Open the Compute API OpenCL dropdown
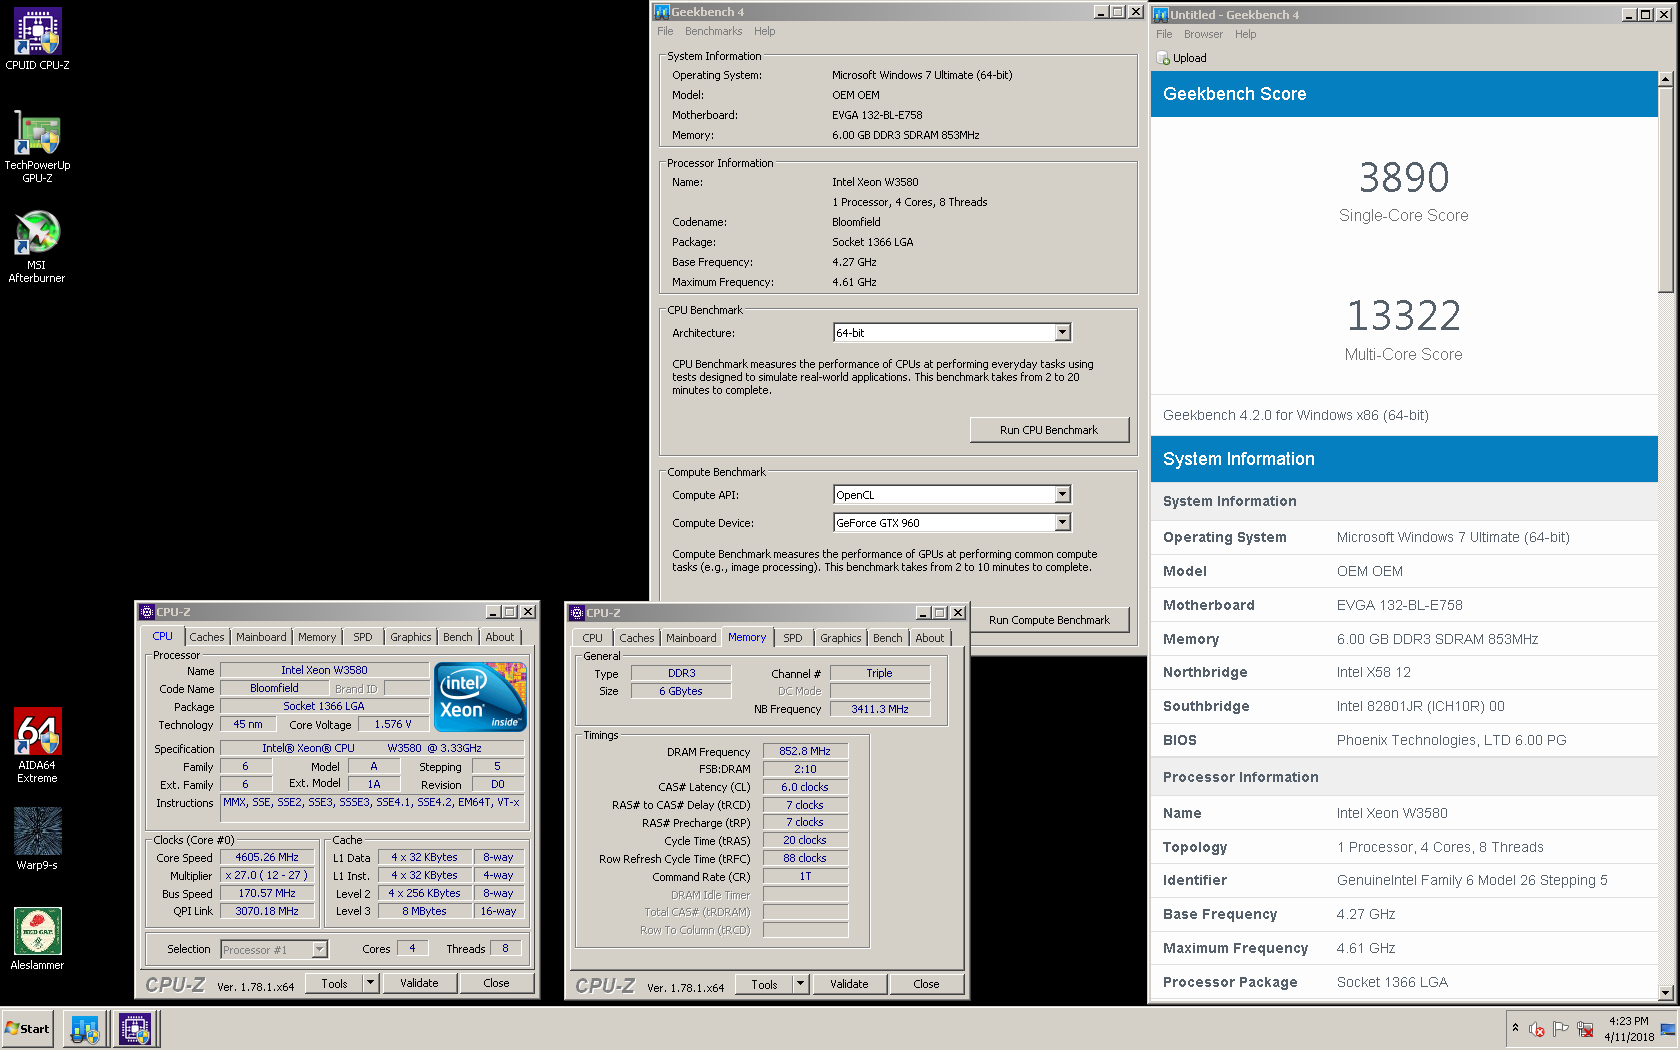This screenshot has width=1680, height=1050. click(x=1063, y=495)
